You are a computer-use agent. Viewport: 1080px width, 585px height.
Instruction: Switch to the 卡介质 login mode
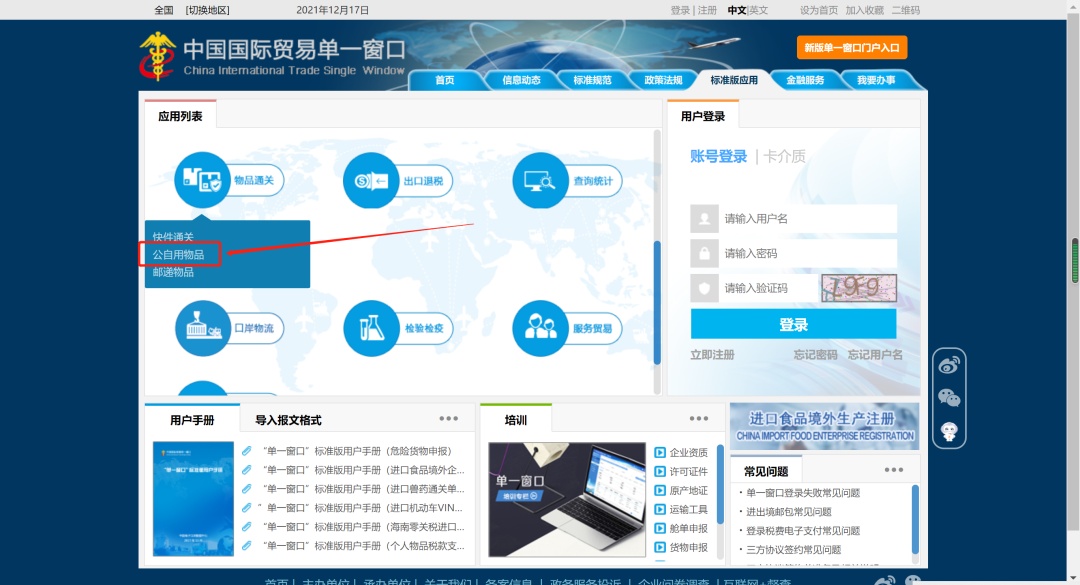pos(785,156)
